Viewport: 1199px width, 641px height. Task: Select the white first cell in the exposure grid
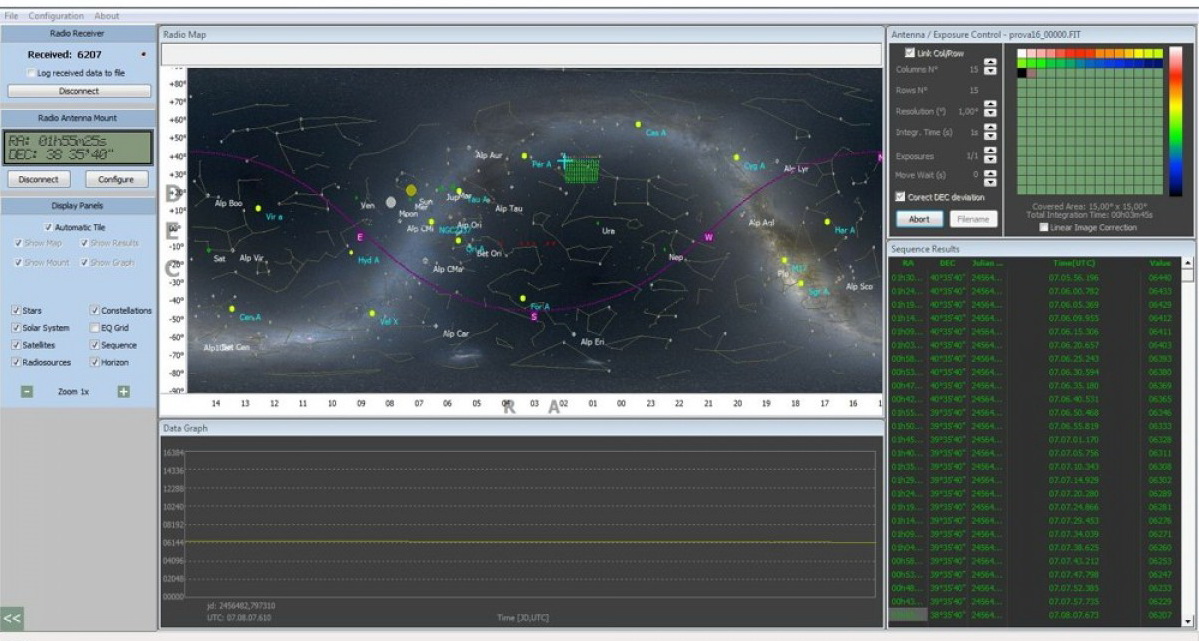1022,54
